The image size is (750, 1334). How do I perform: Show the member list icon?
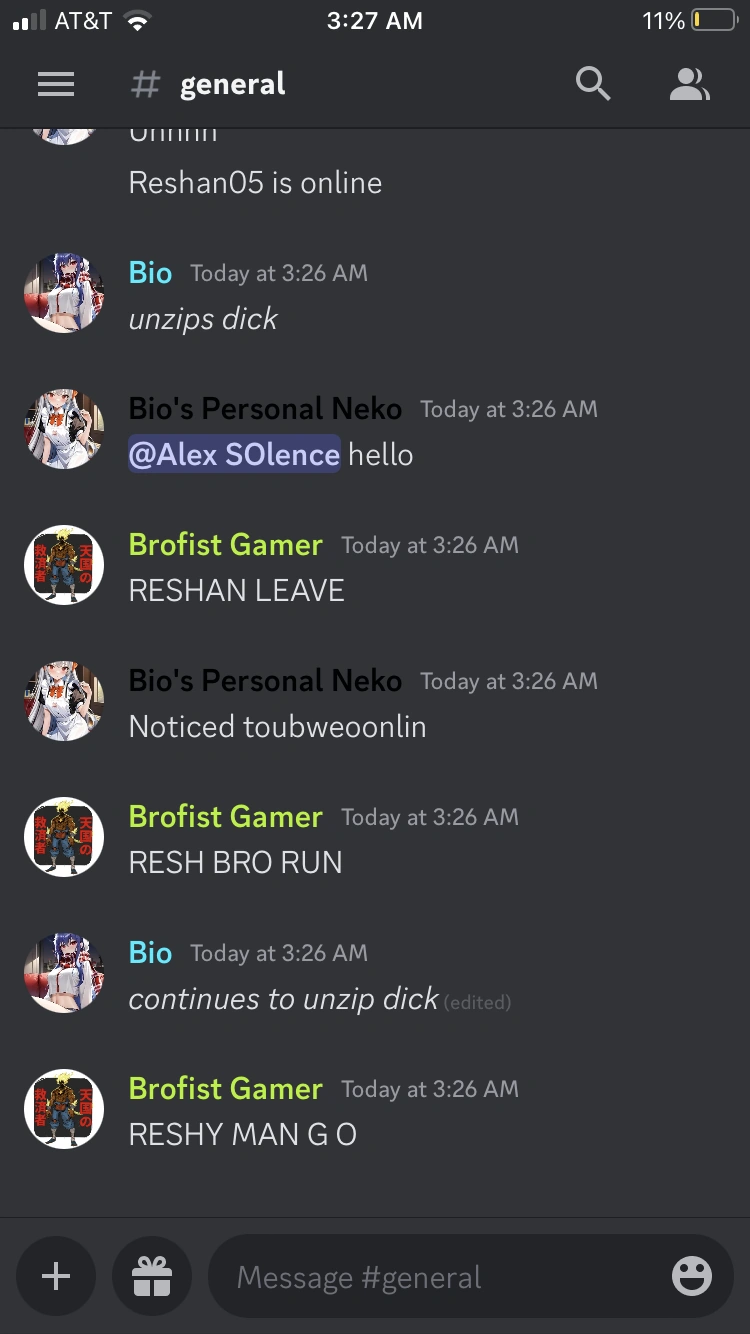(x=689, y=85)
